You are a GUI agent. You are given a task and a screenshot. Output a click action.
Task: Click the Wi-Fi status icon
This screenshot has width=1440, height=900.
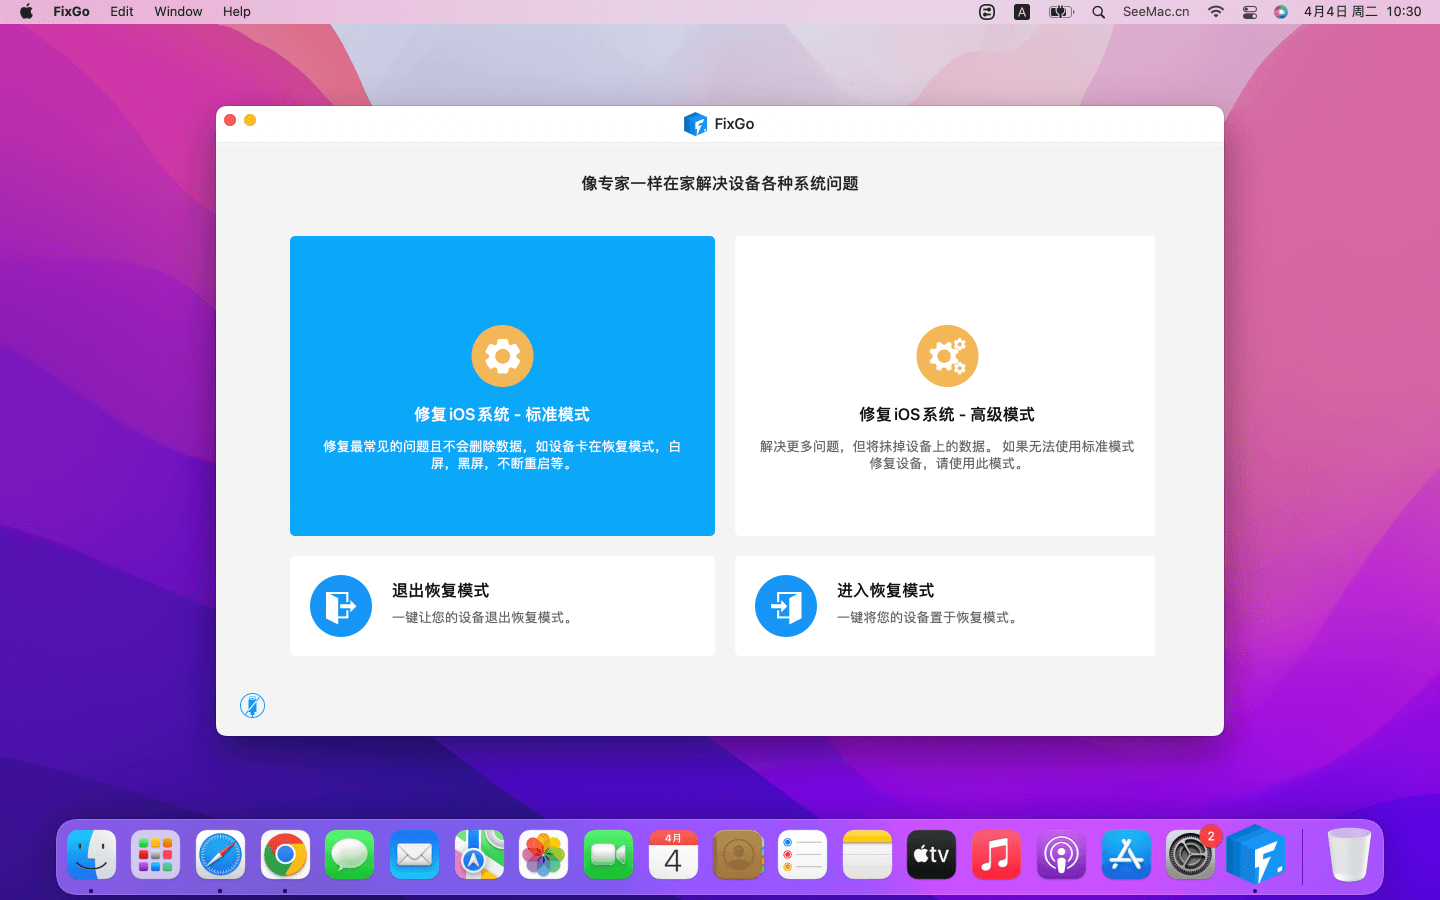pyautogui.click(x=1216, y=12)
